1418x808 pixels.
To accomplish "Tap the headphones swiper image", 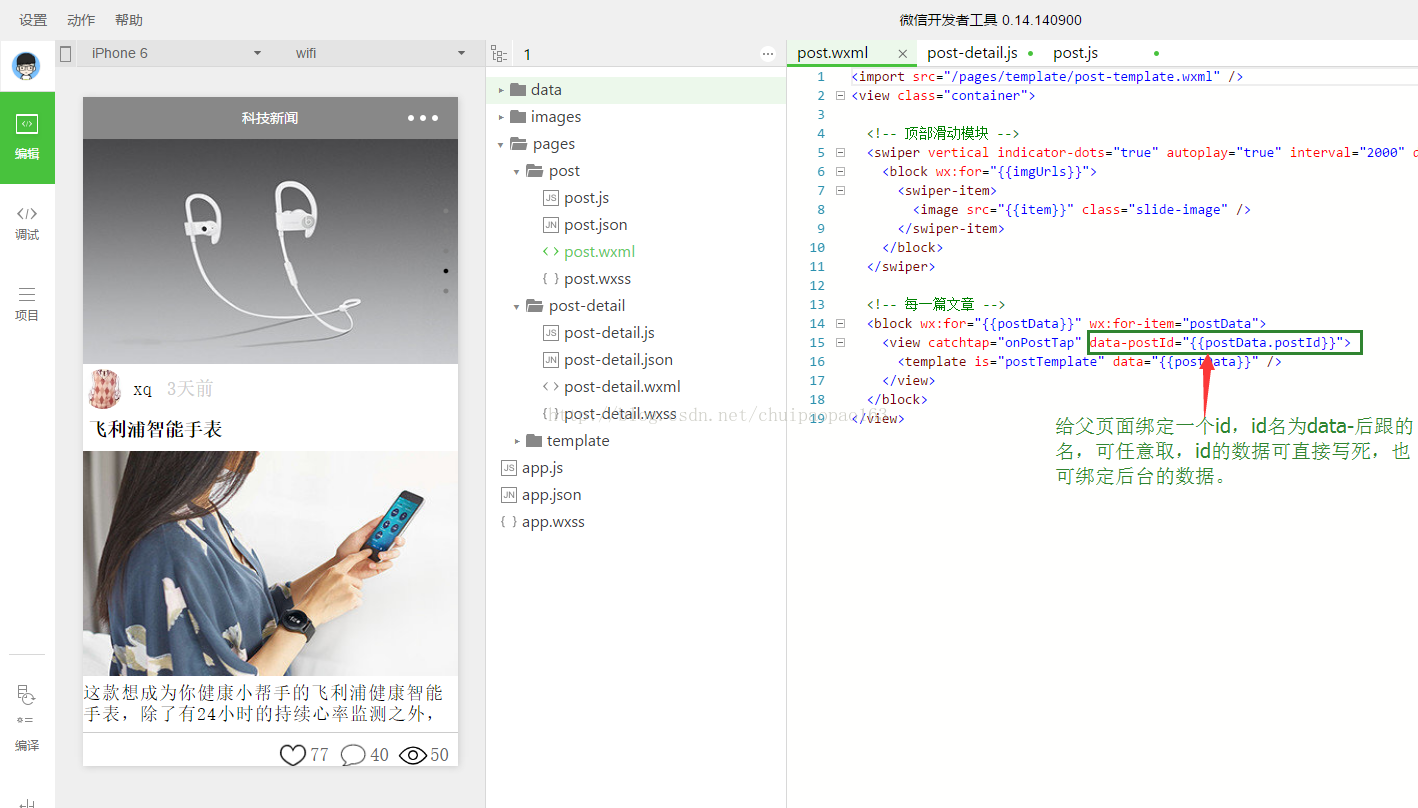I will (x=270, y=251).
